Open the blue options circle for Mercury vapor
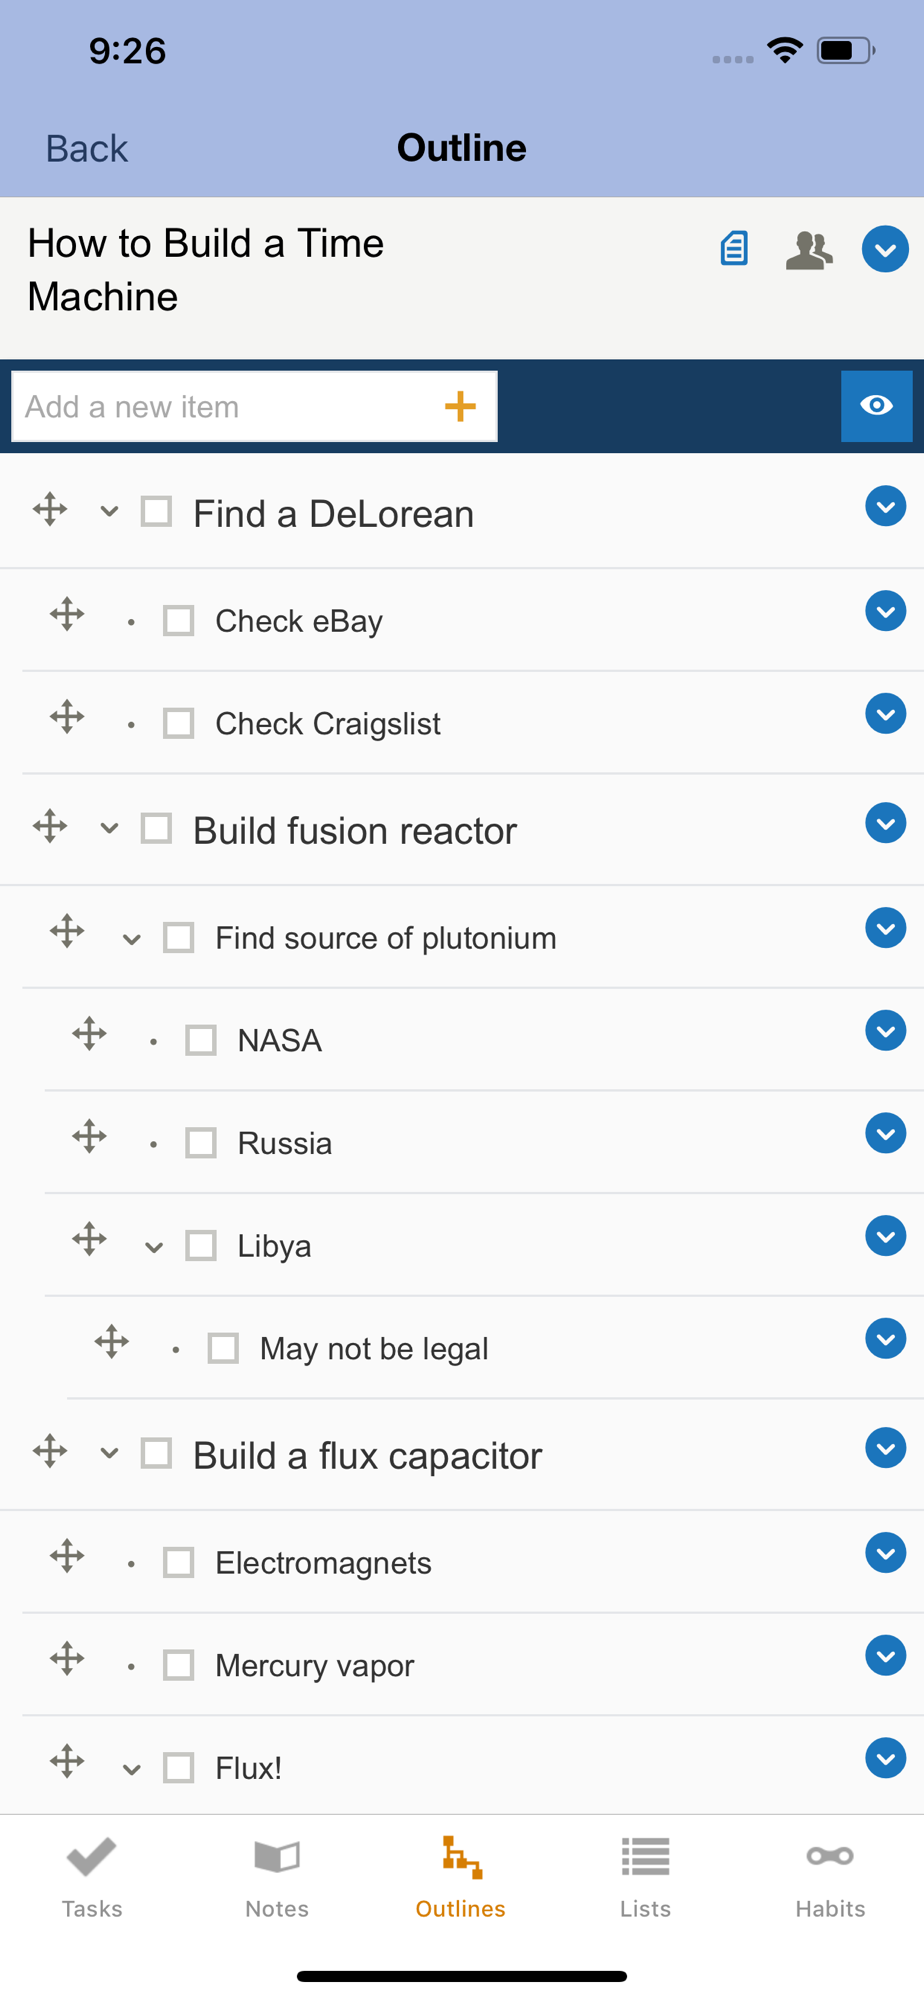924x2000 pixels. (885, 1655)
